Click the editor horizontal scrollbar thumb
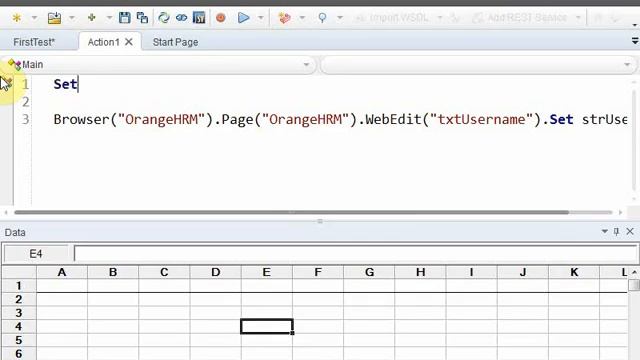This screenshot has width=640, height=360. coord(291,212)
